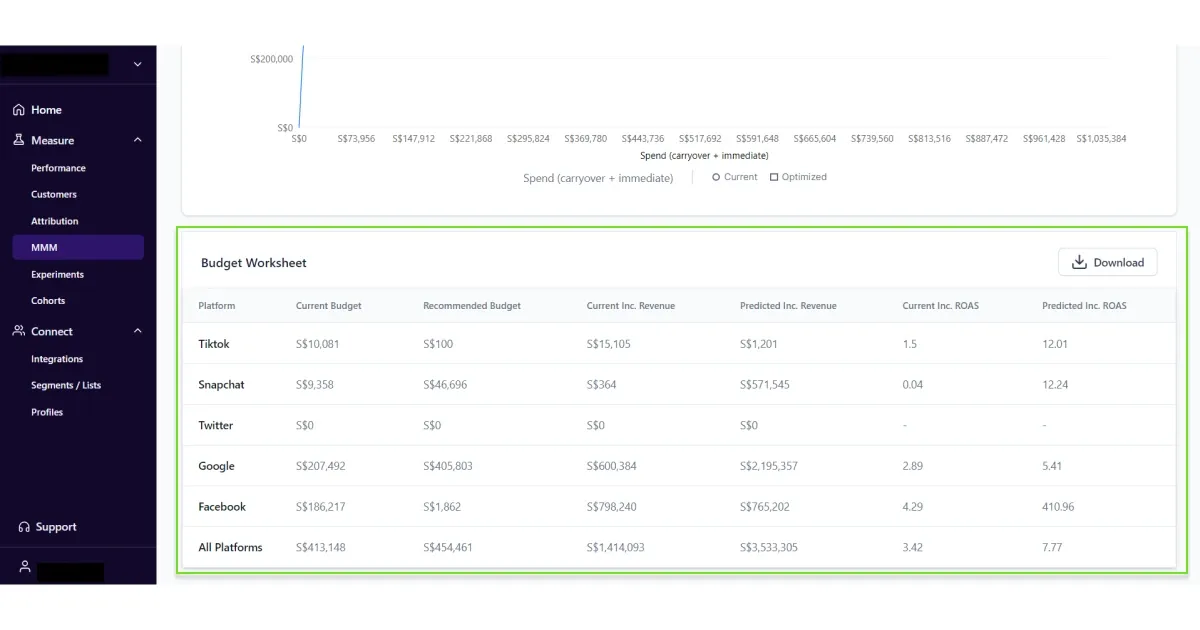Open the Cohorts page

[48, 300]
